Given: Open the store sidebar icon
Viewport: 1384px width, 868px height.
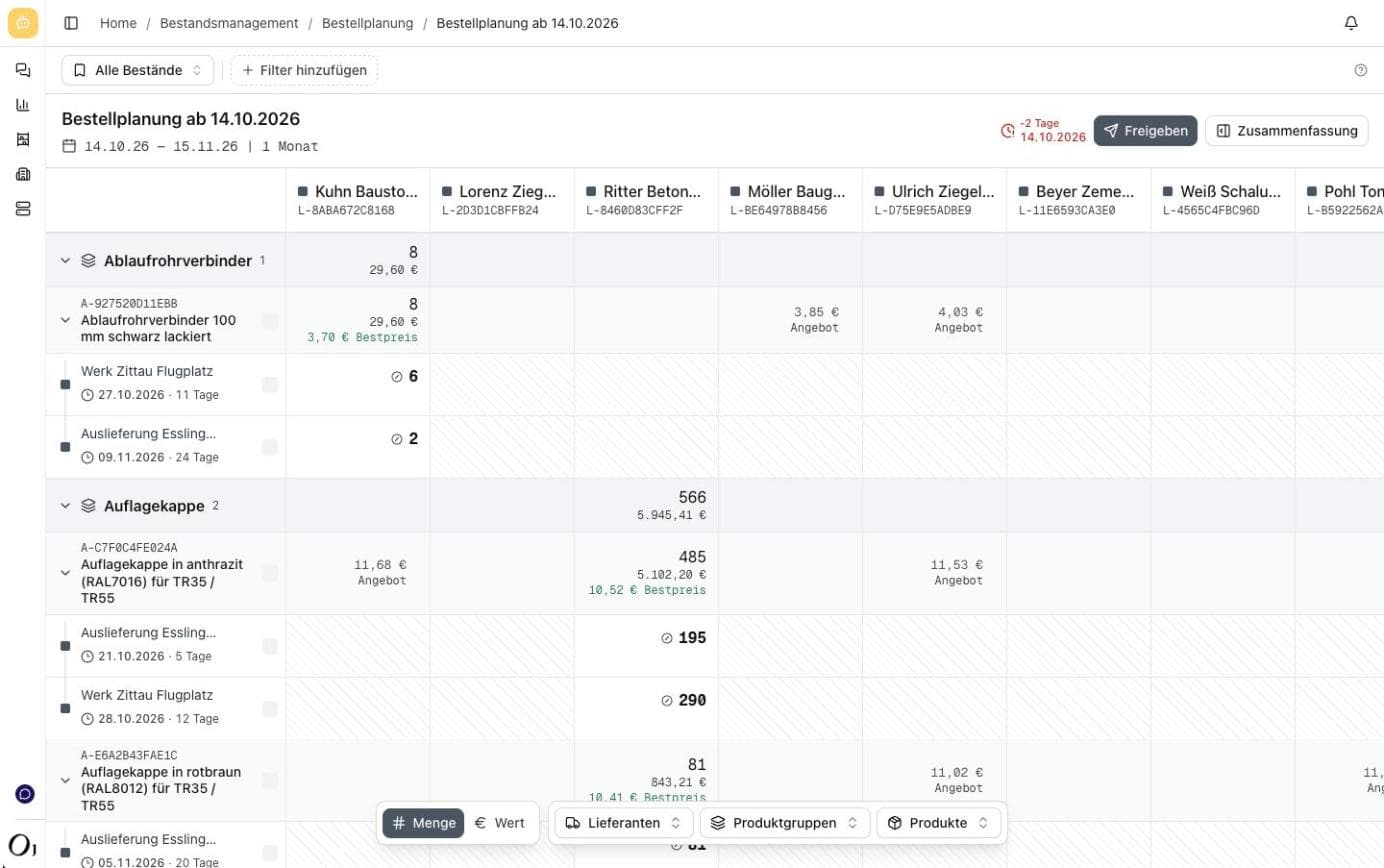Looking at the screenshot, I should click(x=23, y=140).
